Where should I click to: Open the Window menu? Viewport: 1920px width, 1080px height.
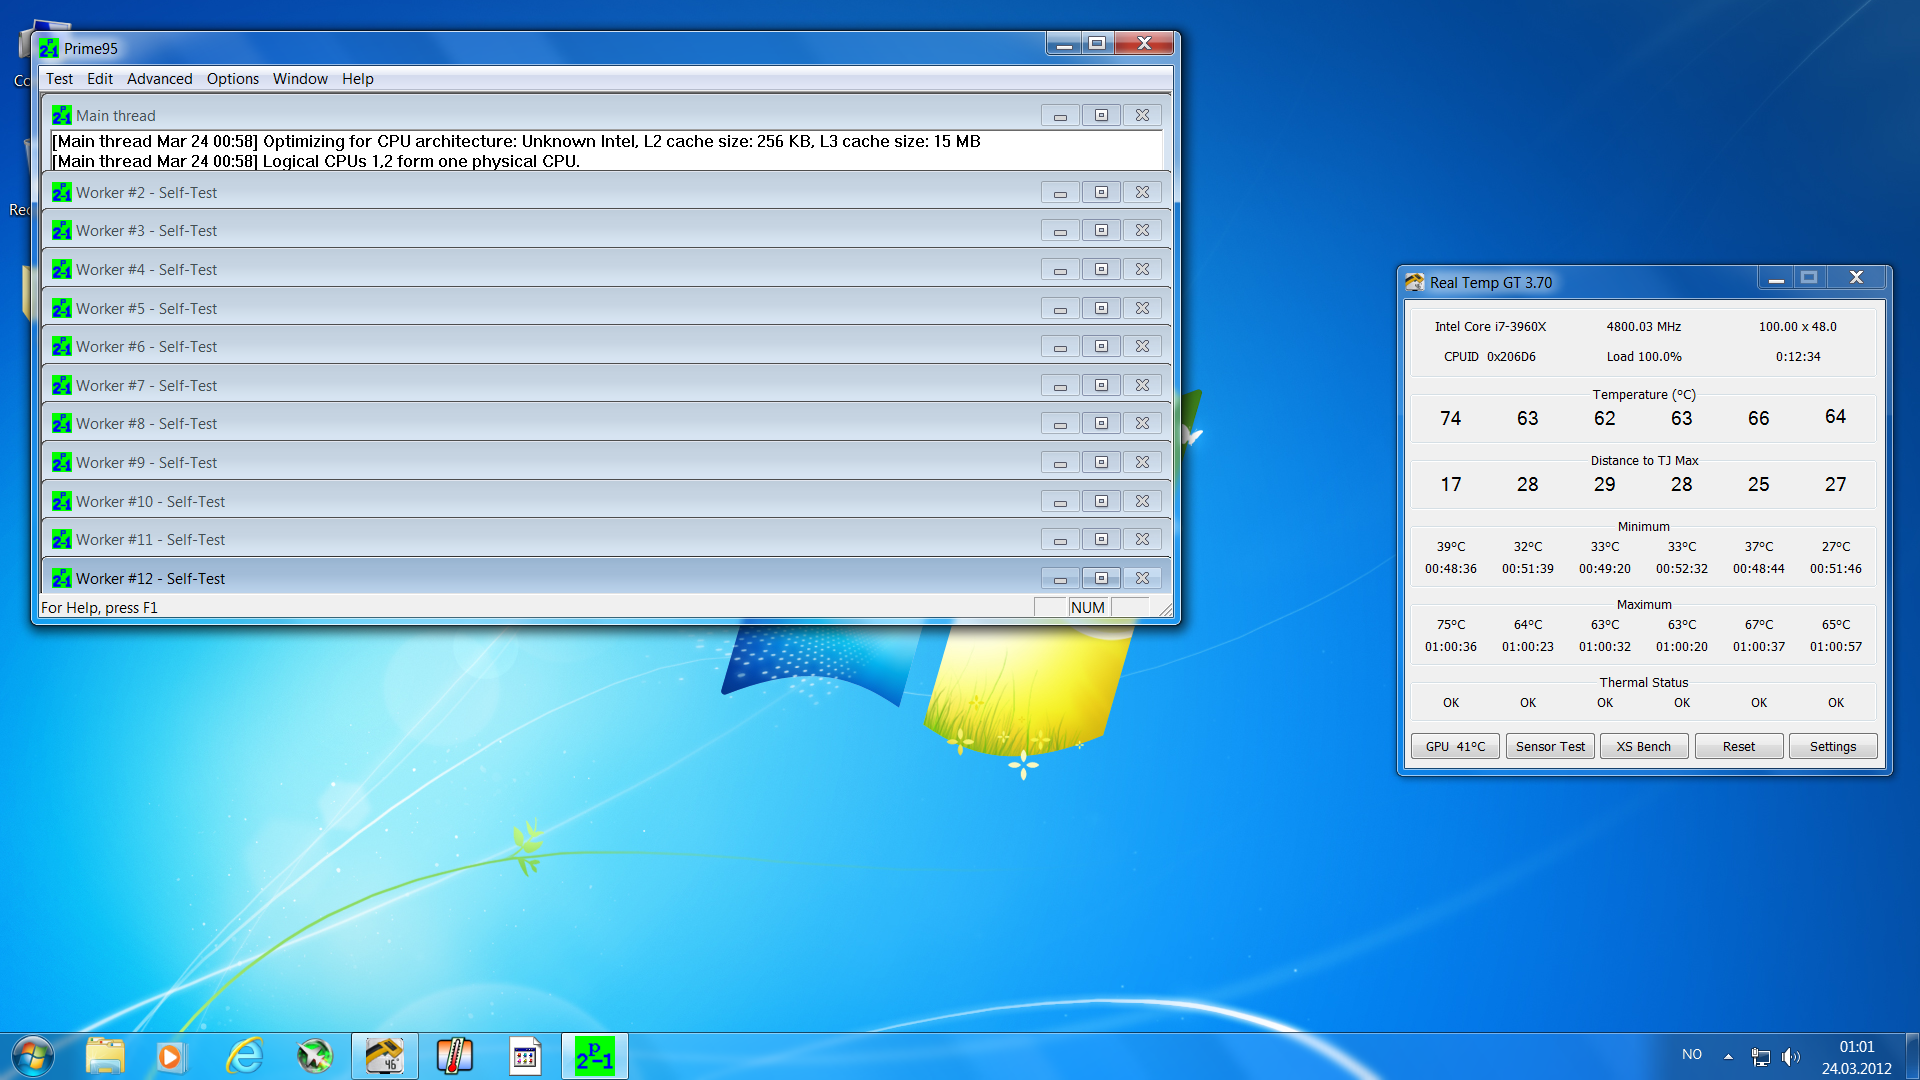(300, 79)
